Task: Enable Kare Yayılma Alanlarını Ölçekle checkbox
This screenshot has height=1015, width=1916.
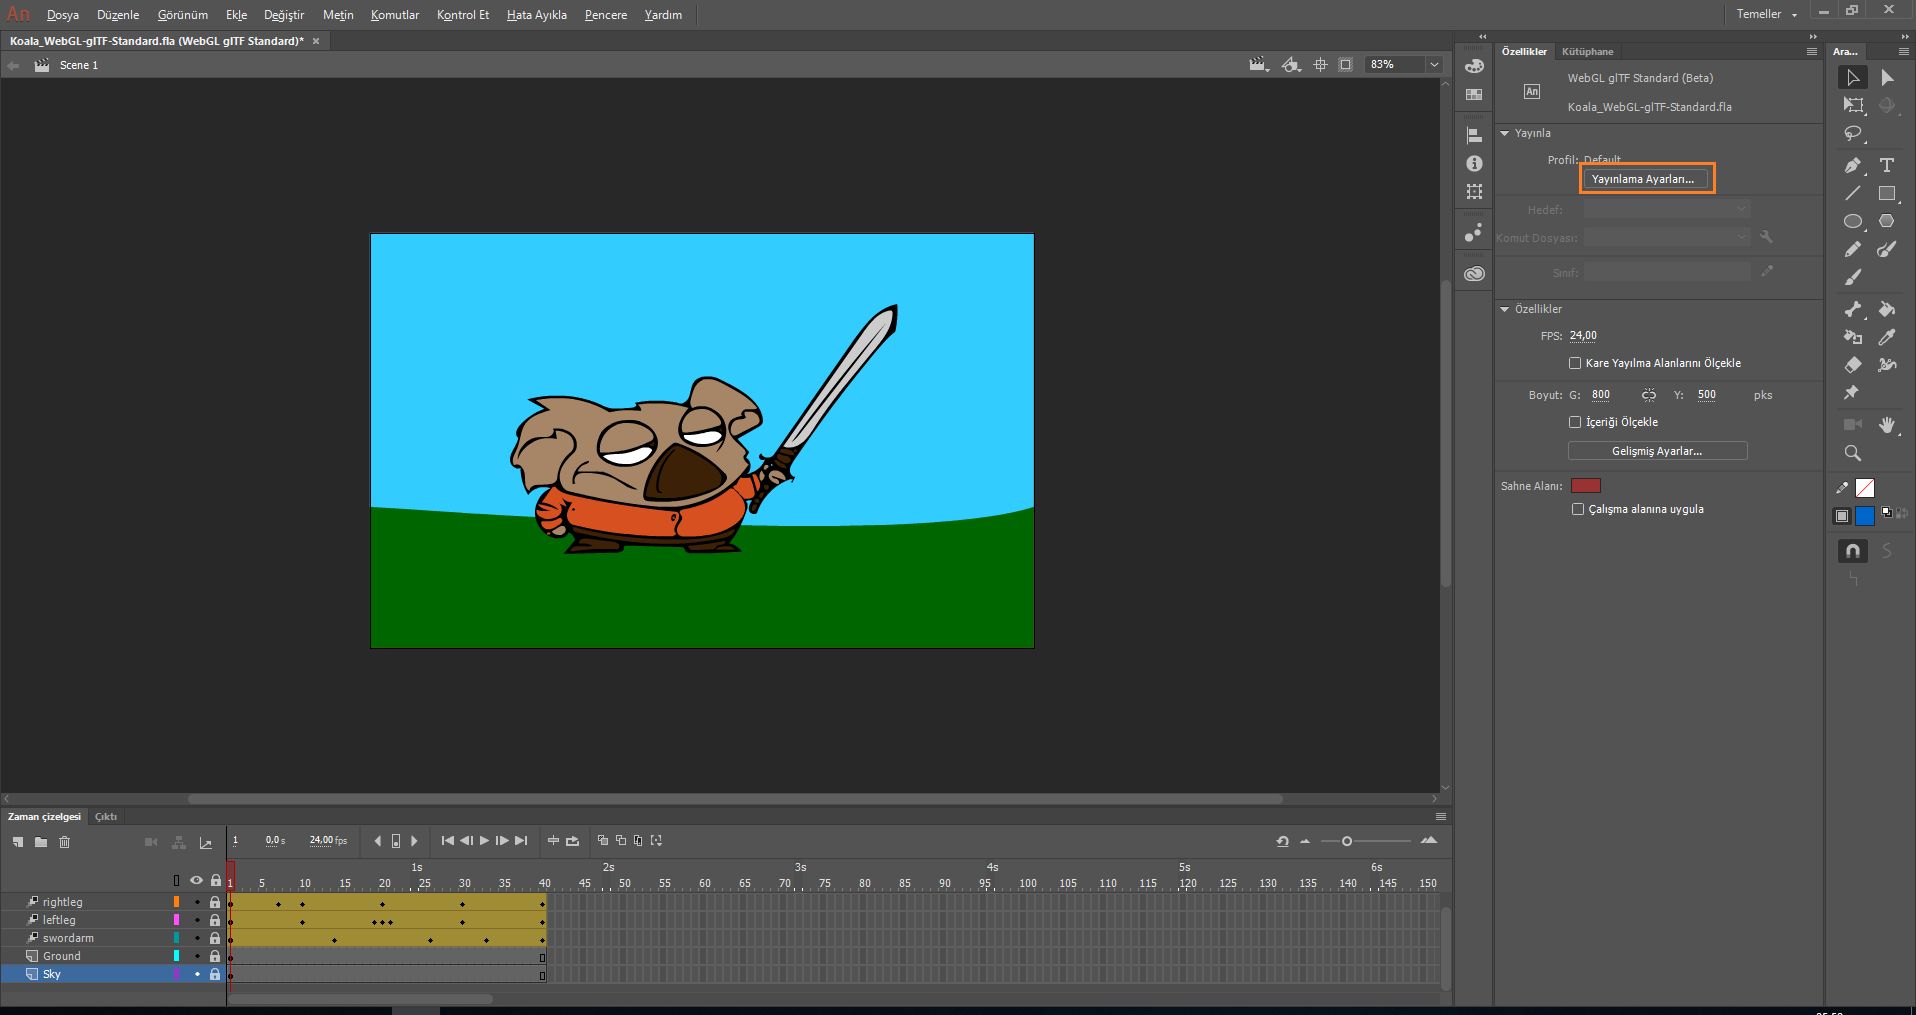Action: pyautogui.click(x=1575, y=363)
